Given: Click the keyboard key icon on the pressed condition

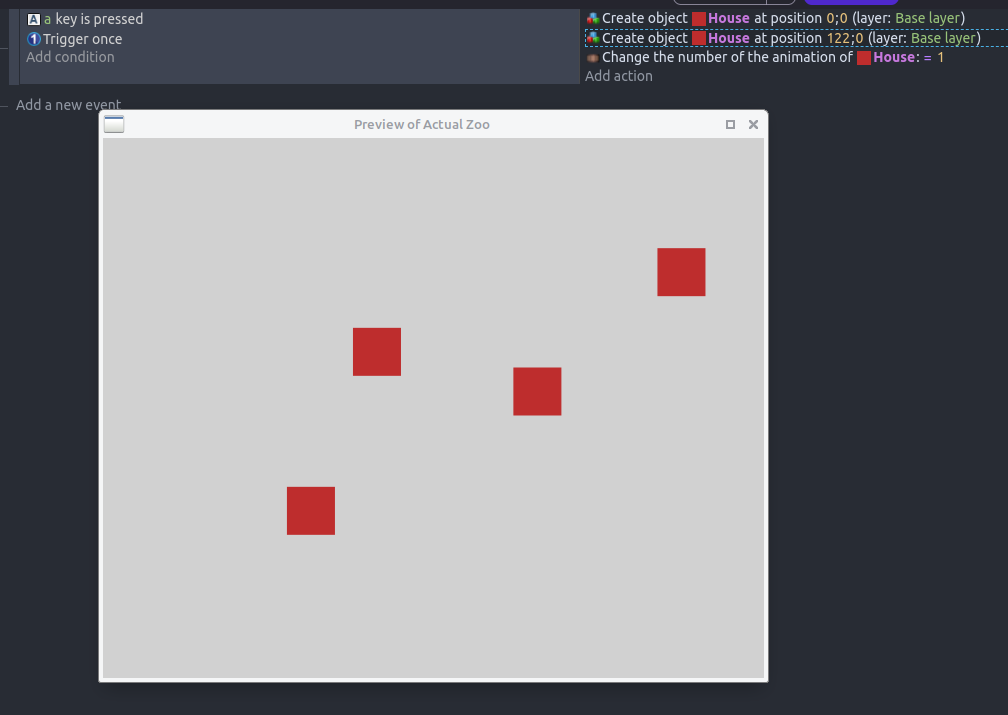Looking at the screenshot, I should click(34, 18).
